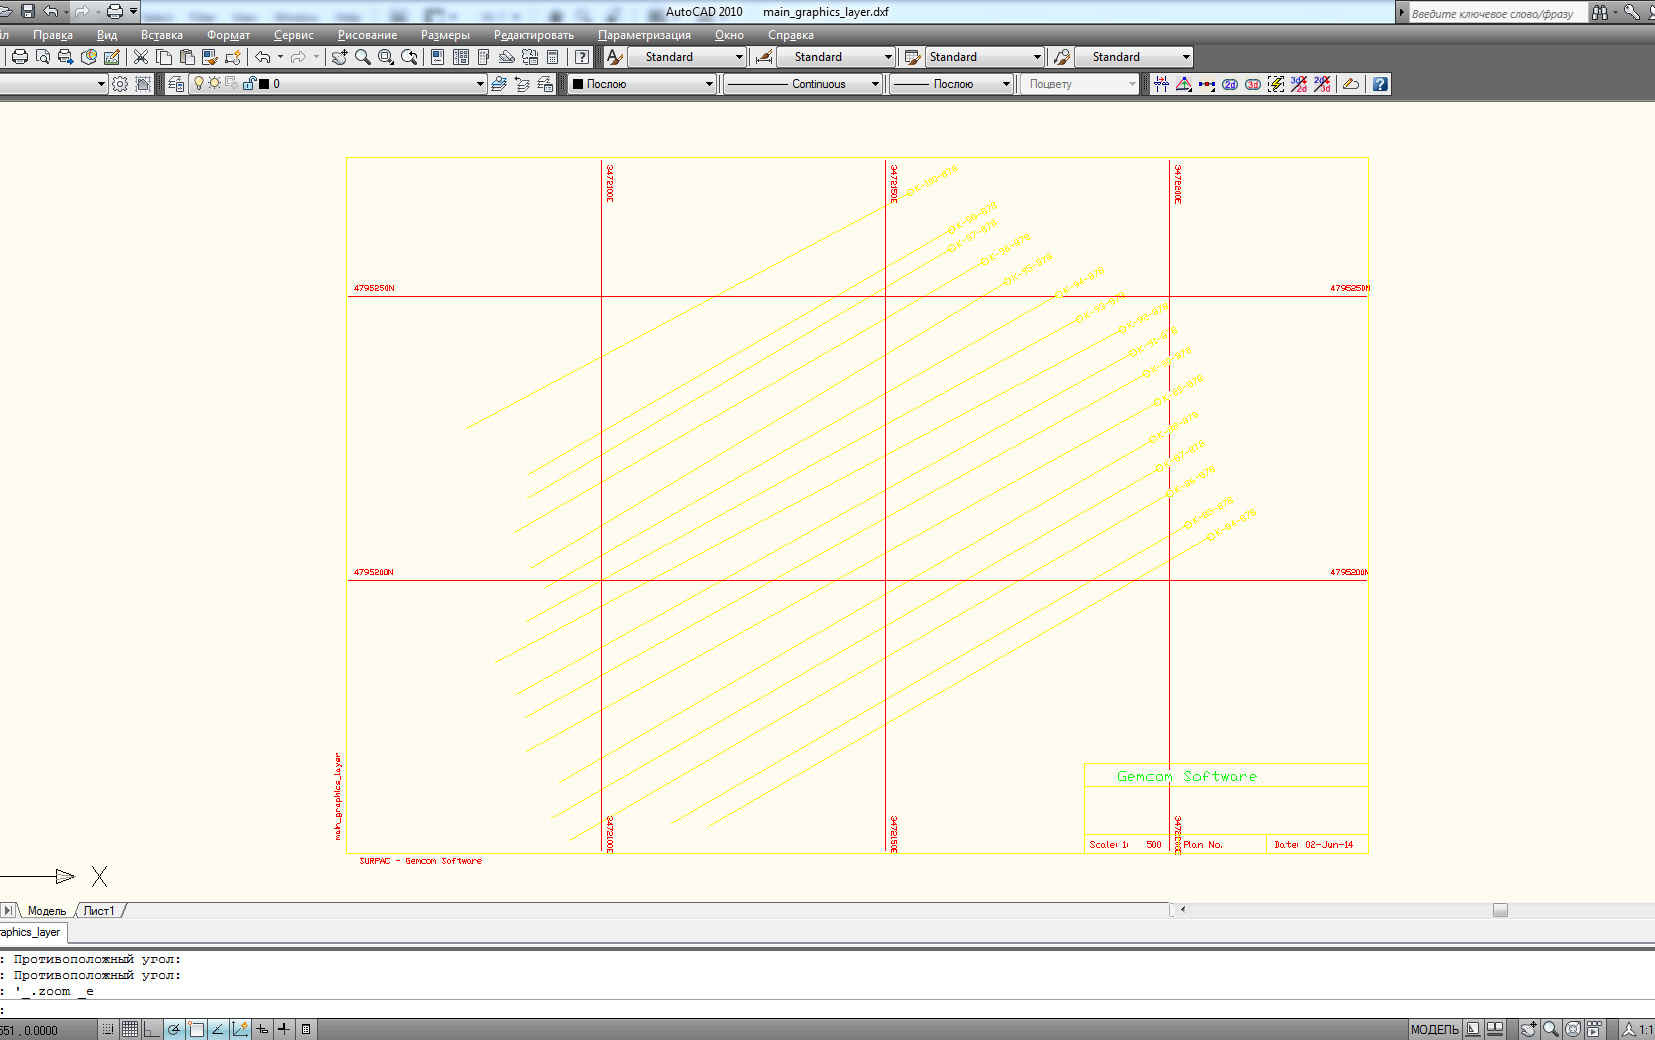Click the blue 2d button icon
Viewport: 1655px width, 1040px height.
(1230, 84)
